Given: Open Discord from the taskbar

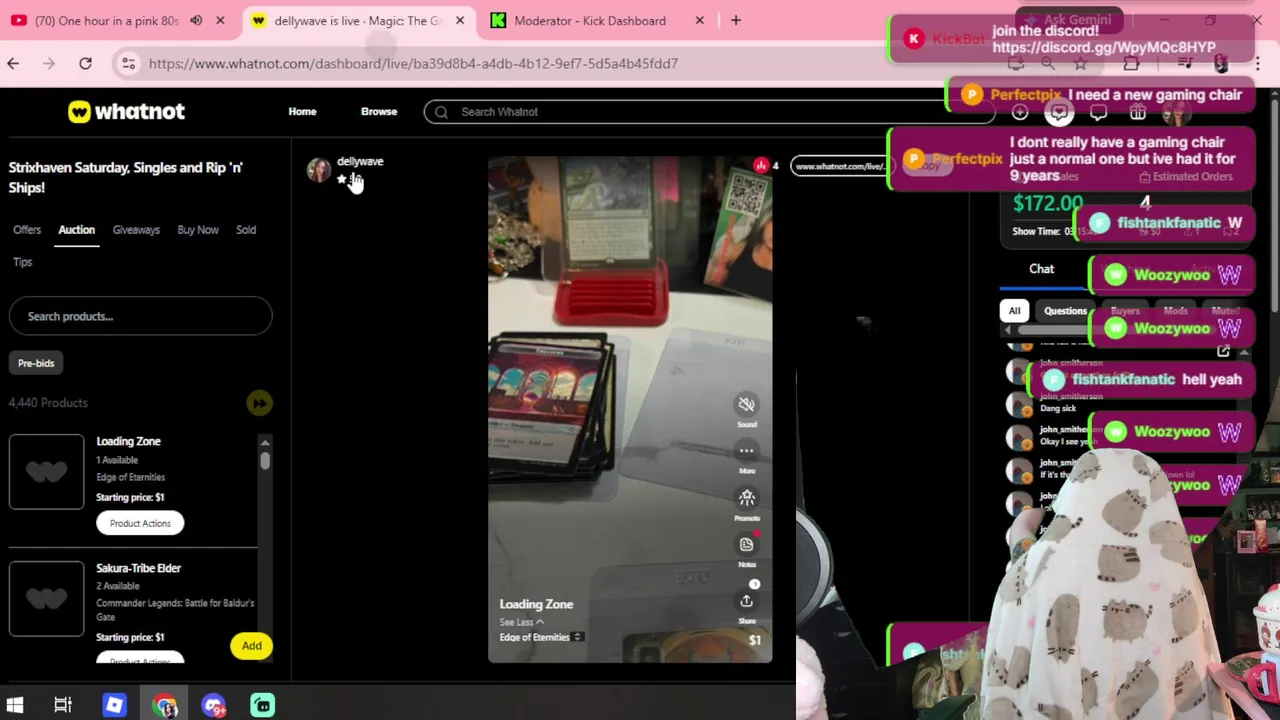Looking at the screenshot, I should point(214,705).
